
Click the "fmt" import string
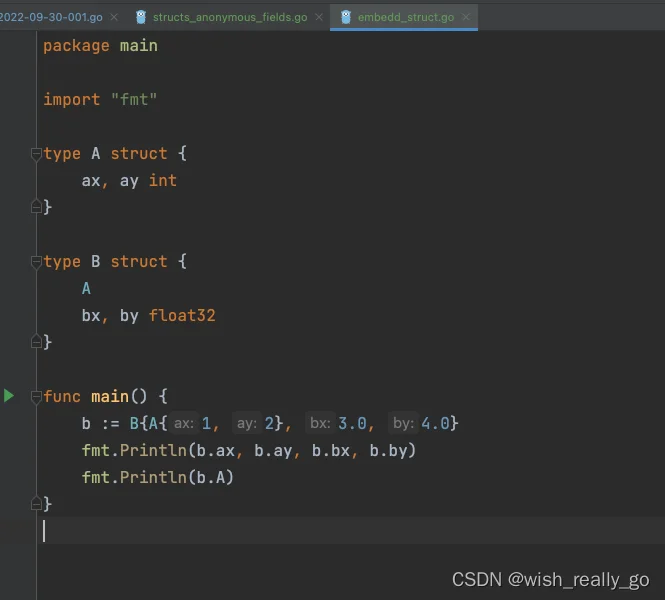[134, 100]
